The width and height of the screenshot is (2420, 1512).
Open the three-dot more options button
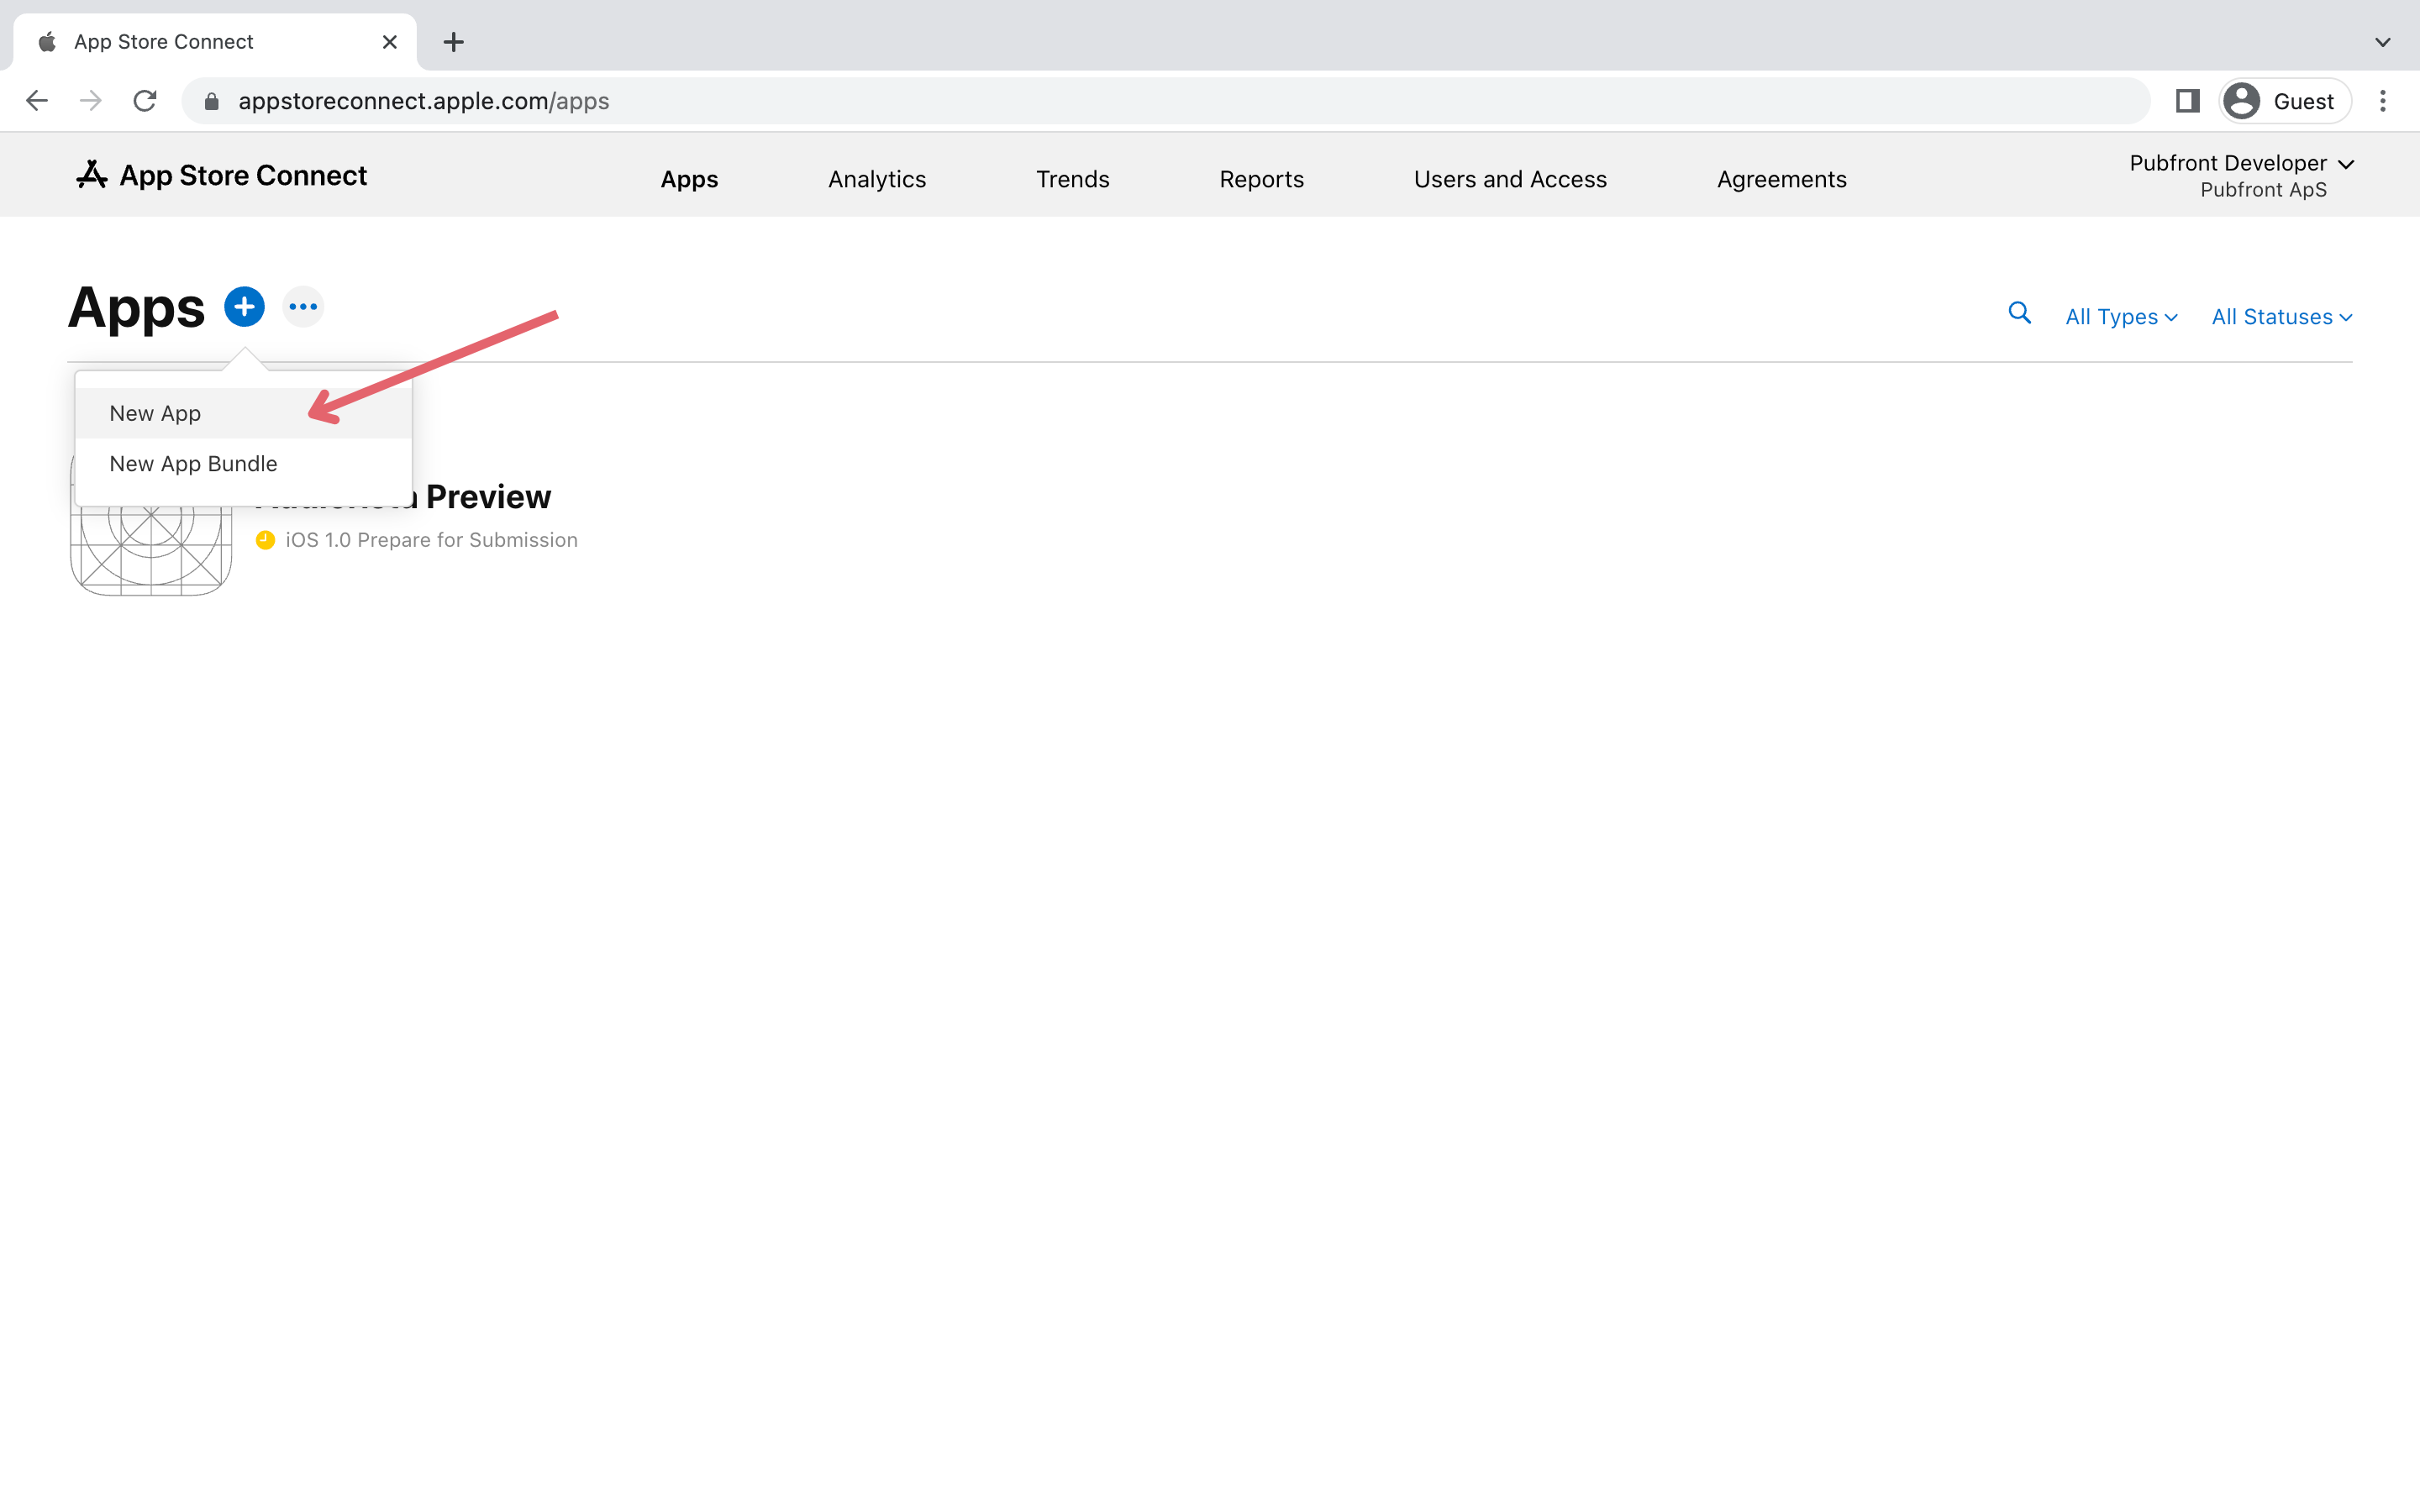coord(303,307)
